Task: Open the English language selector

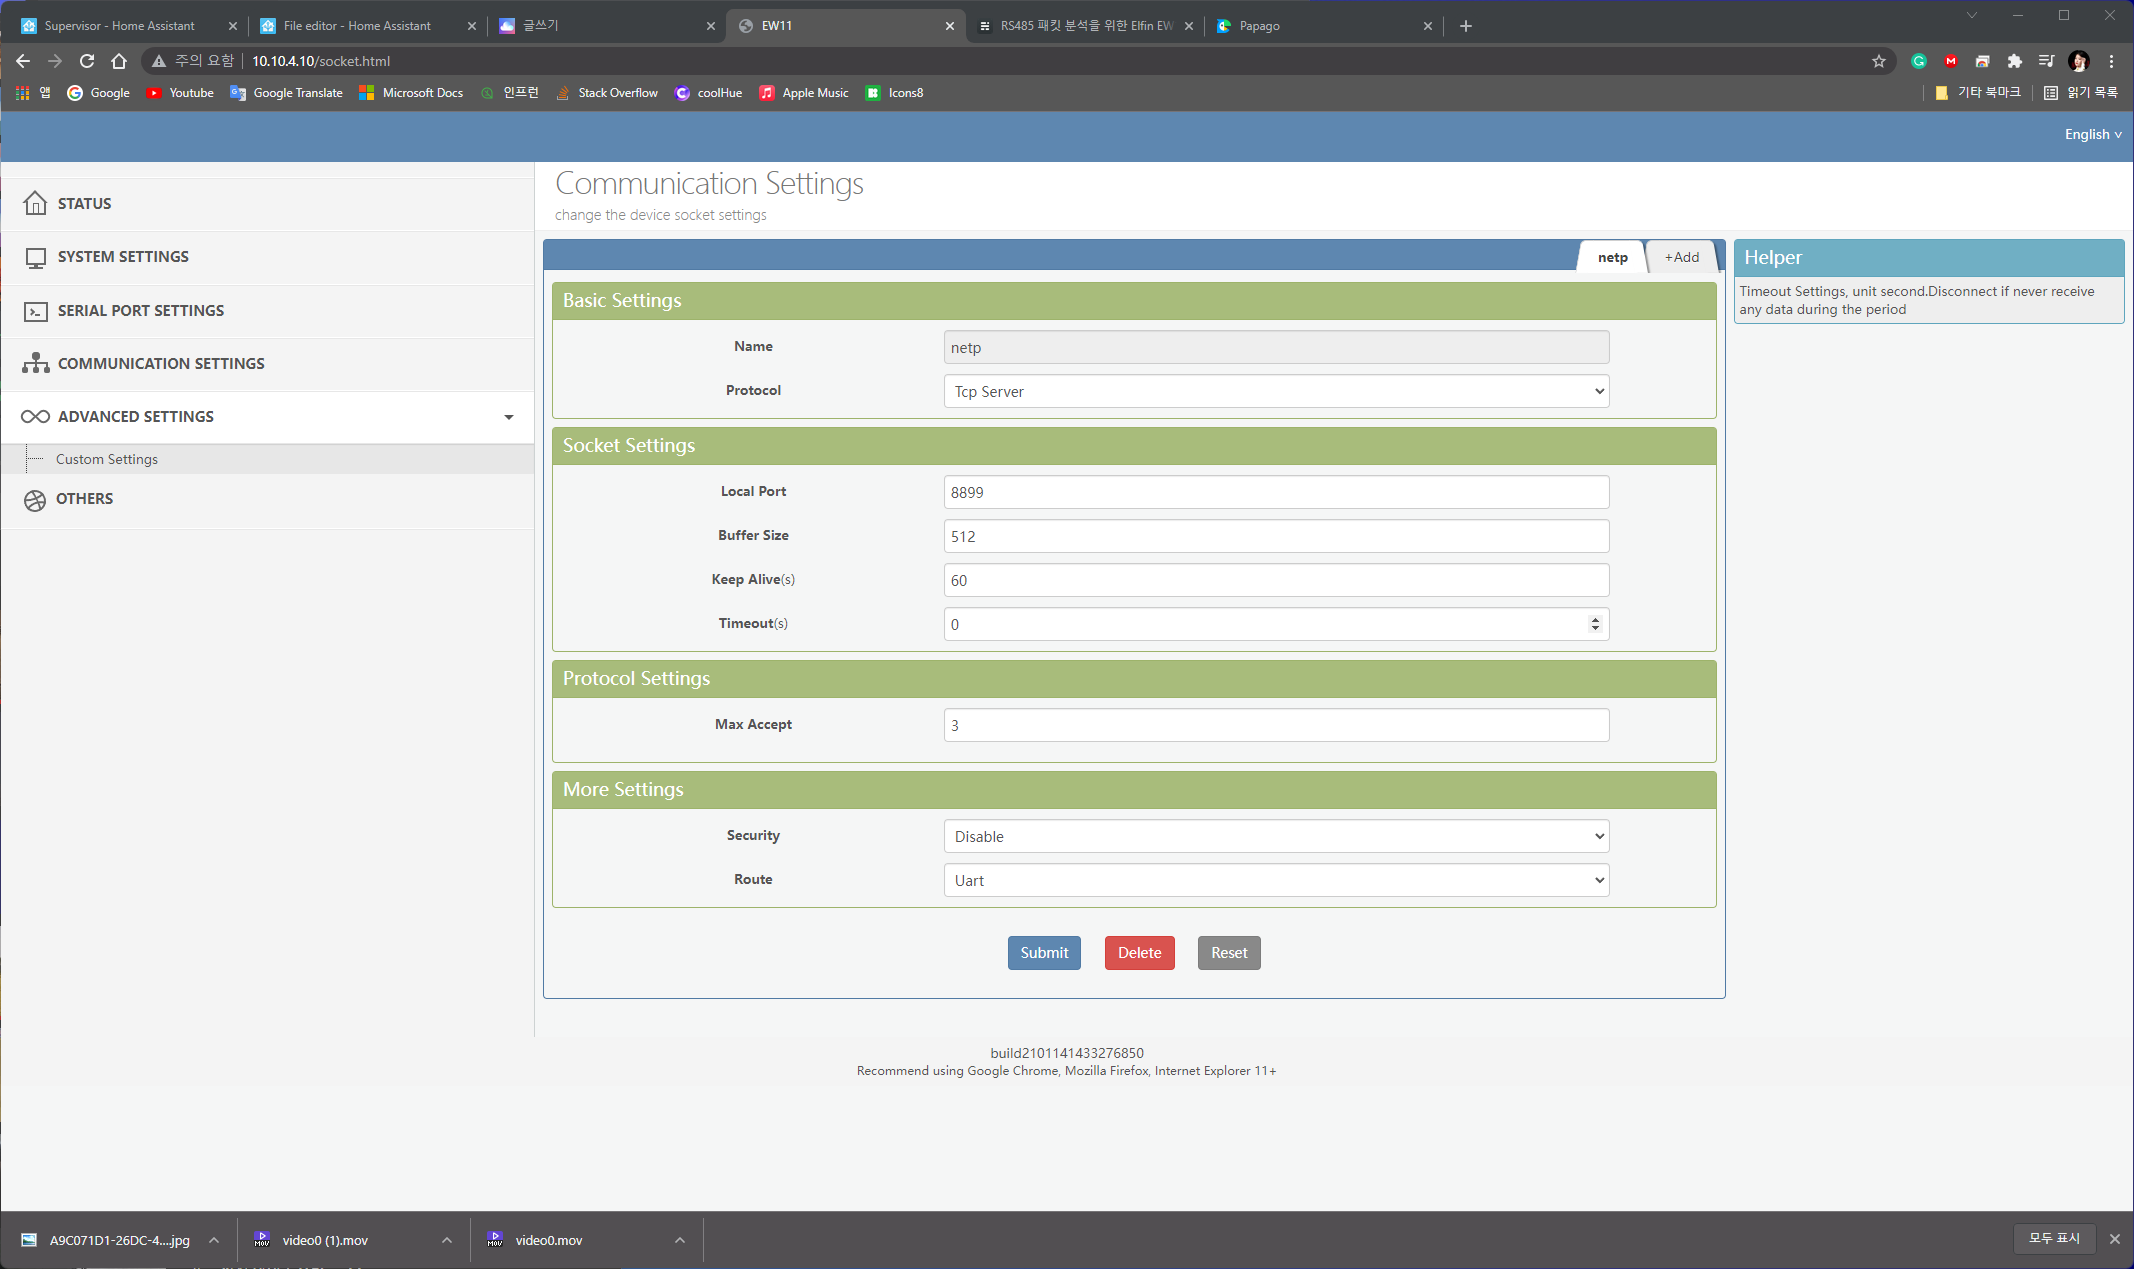Action: click(x=2092, y=135)
